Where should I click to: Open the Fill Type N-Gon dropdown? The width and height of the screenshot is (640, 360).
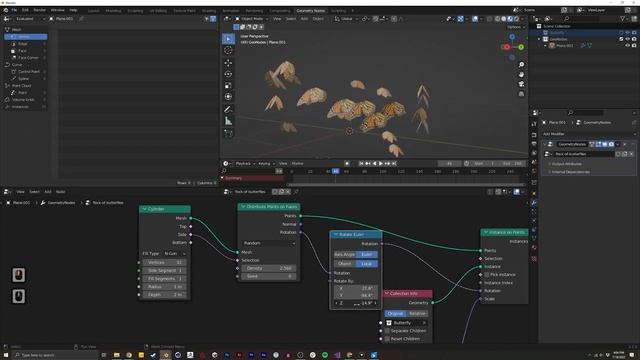point(175,254)
